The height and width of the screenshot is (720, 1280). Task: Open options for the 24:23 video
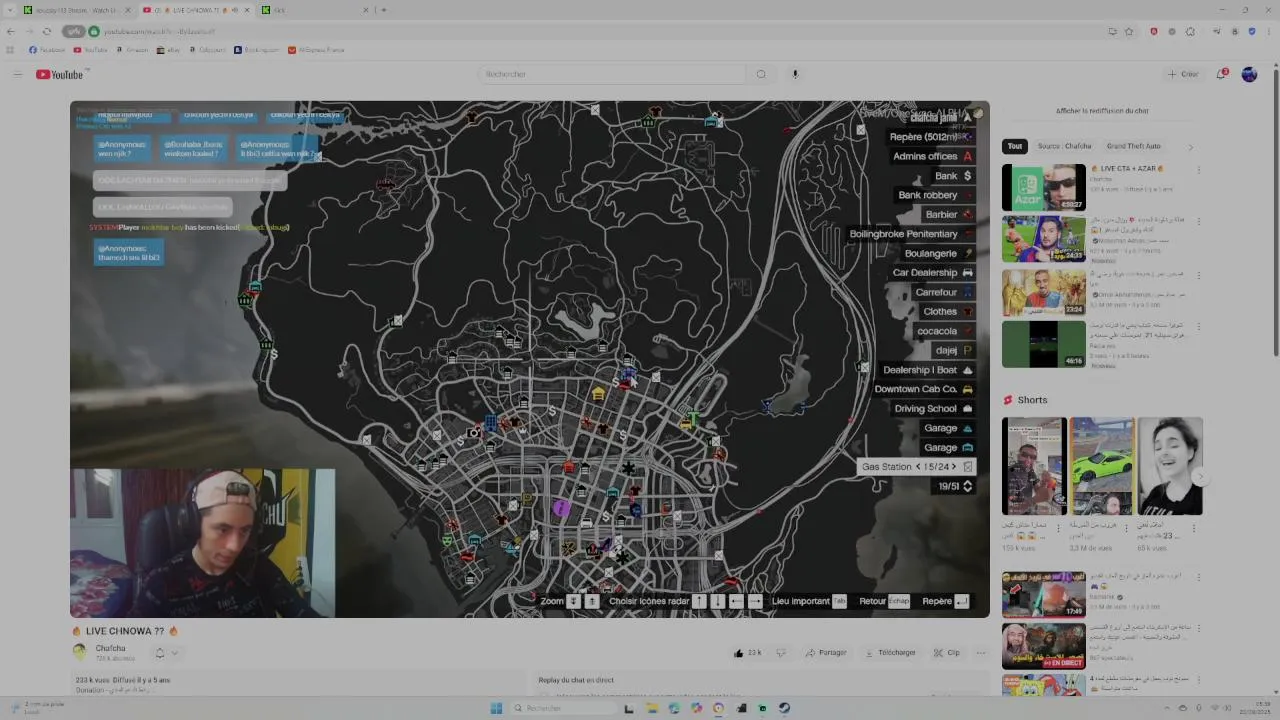[1198, 221]
